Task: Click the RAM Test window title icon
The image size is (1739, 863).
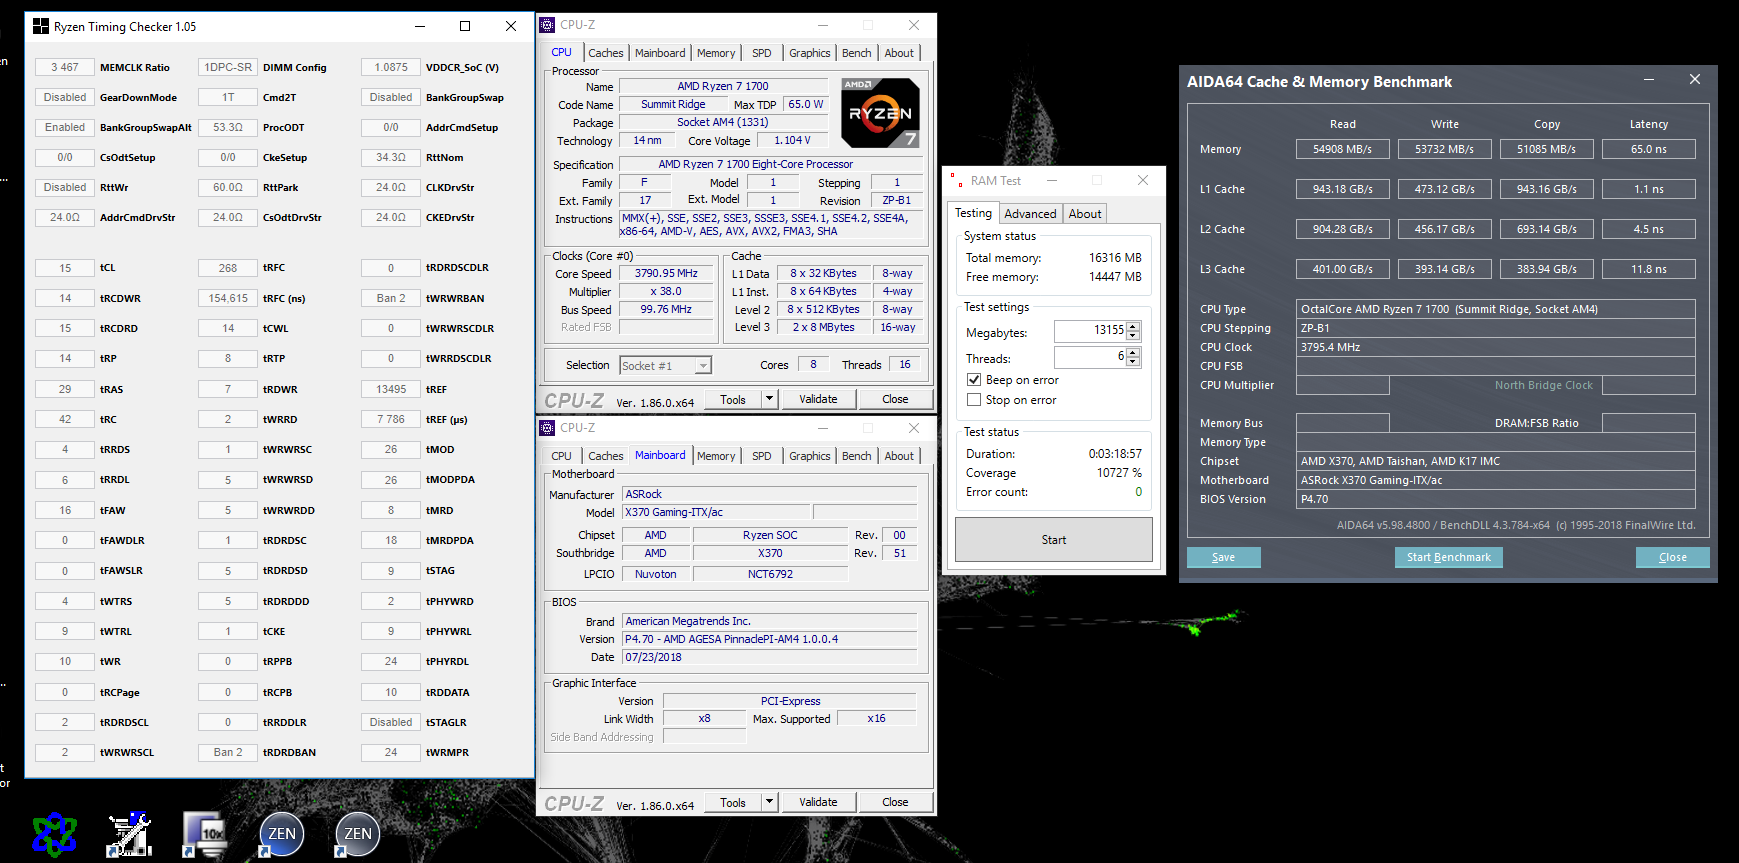Action: pos(957,181)
